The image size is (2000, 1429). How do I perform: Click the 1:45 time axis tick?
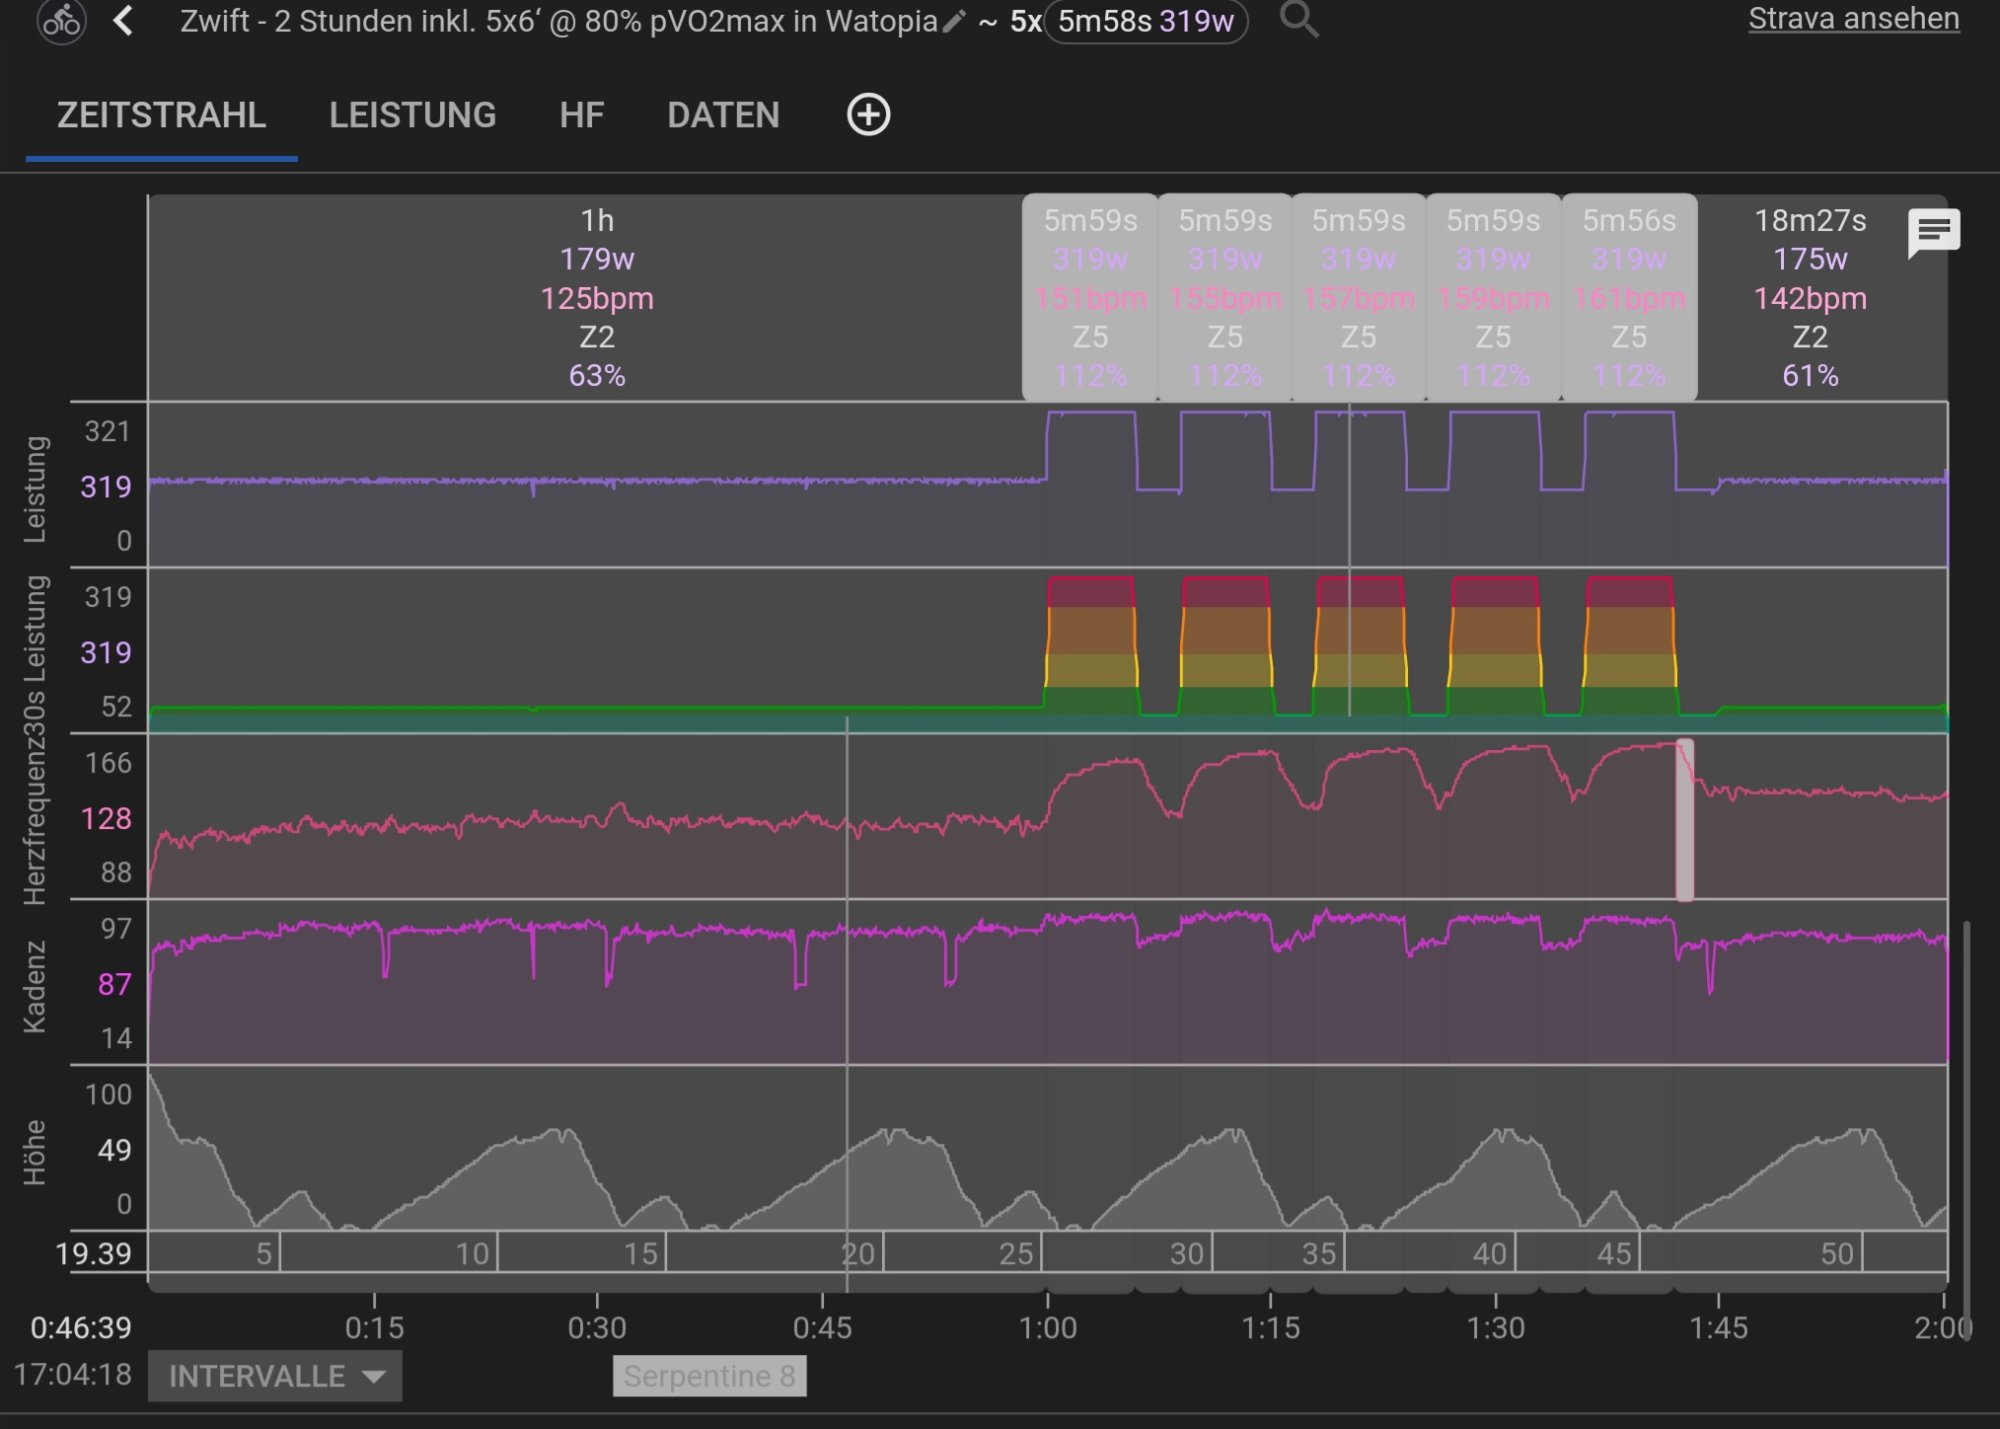click(1718, 1327)
